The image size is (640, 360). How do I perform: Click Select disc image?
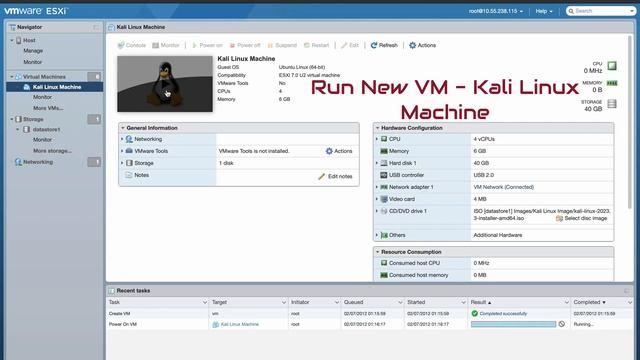point(582,218)
